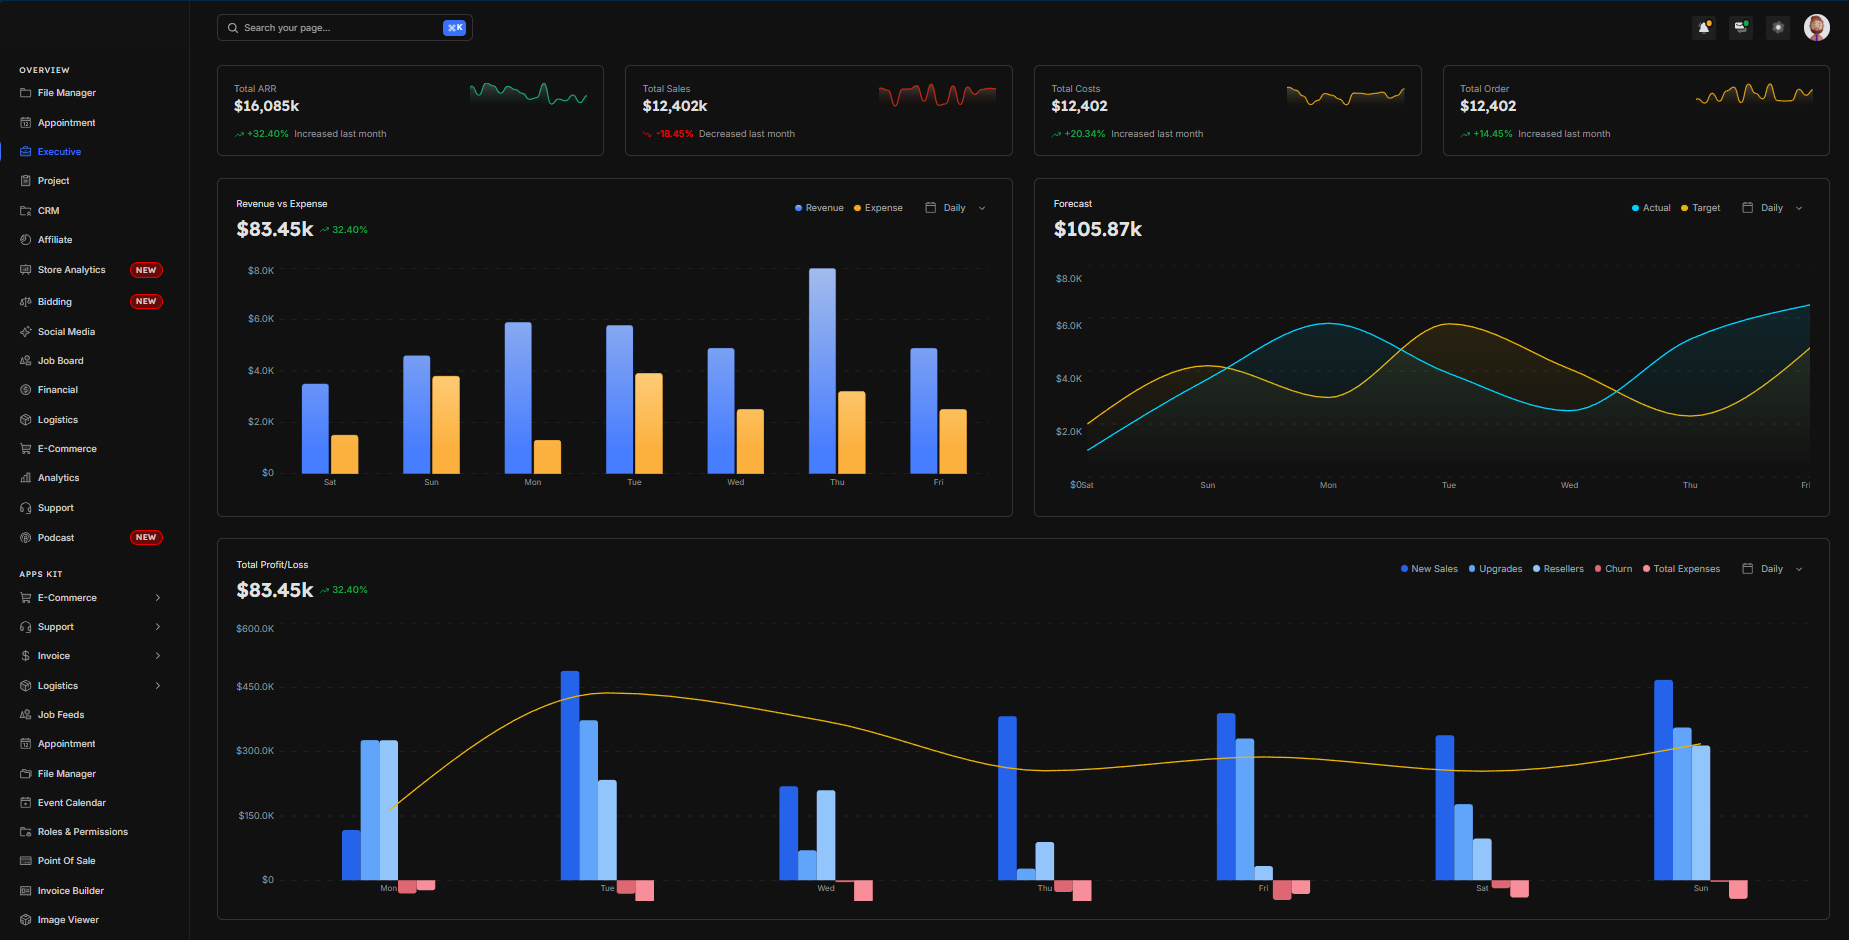Go to Bidding menu item
This screenshot has width=1849, height=940.
[x=55, y=302]
